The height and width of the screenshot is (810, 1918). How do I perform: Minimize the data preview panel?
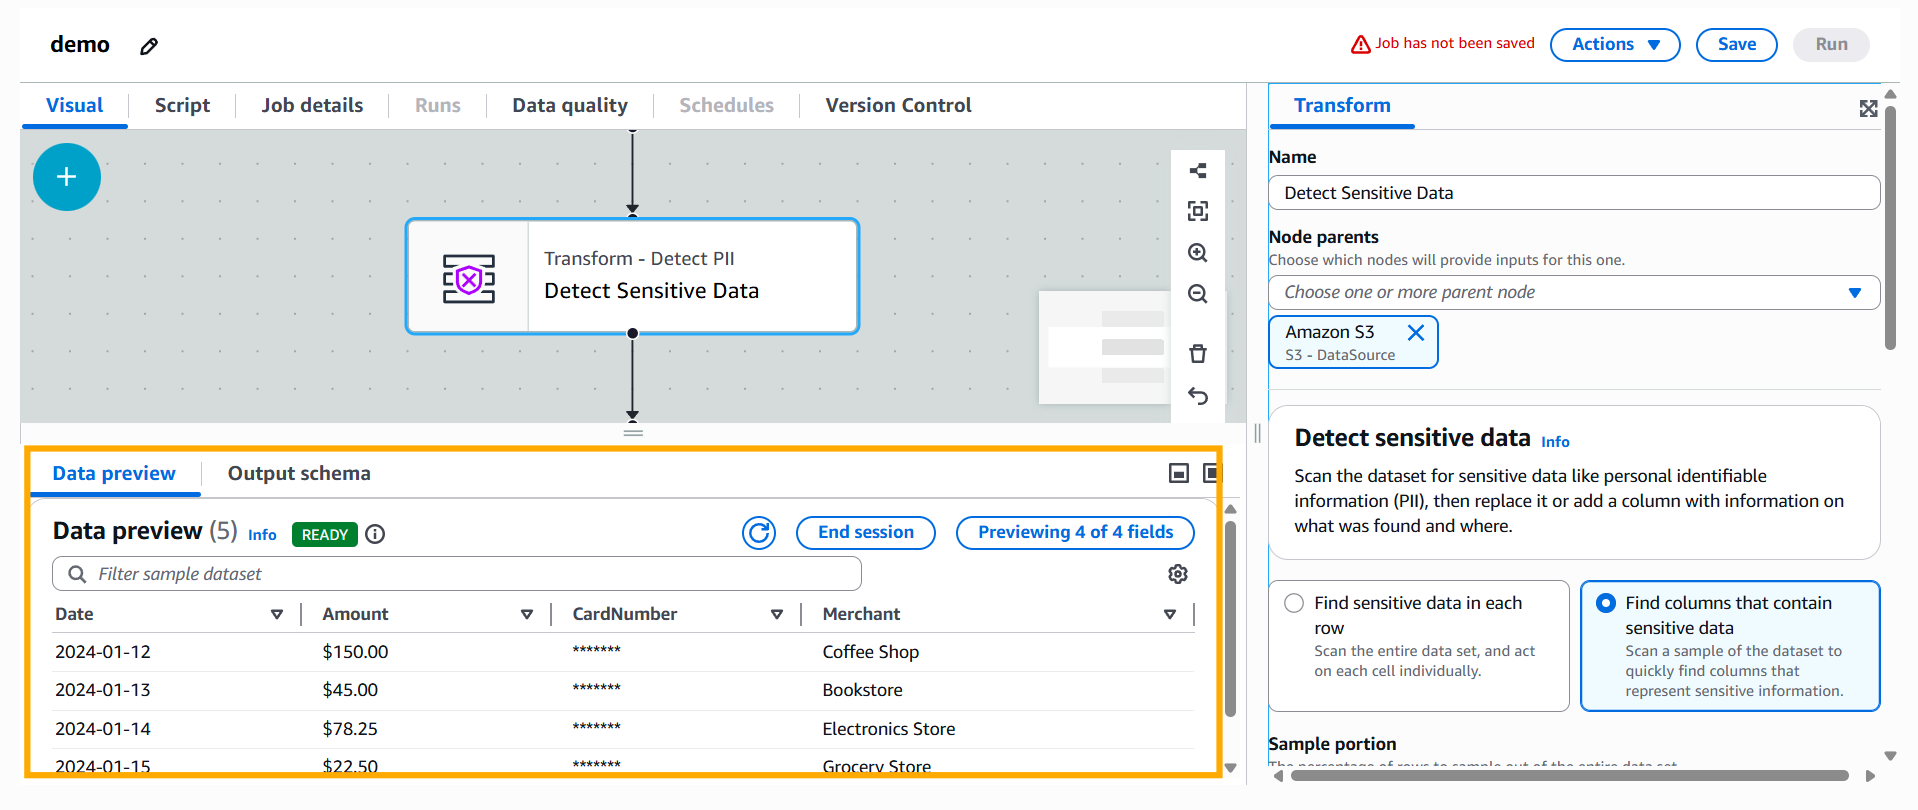tap(1179, 473)
